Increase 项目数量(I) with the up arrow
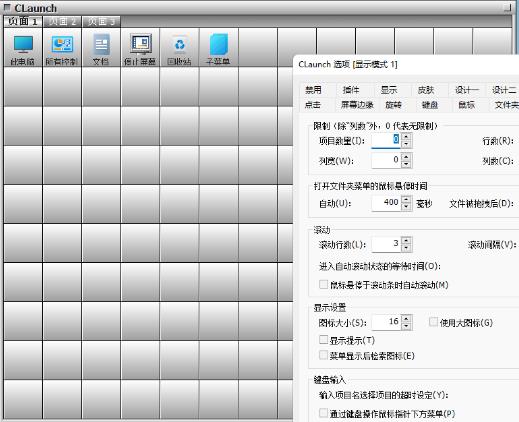 click(x=406, y=137)
